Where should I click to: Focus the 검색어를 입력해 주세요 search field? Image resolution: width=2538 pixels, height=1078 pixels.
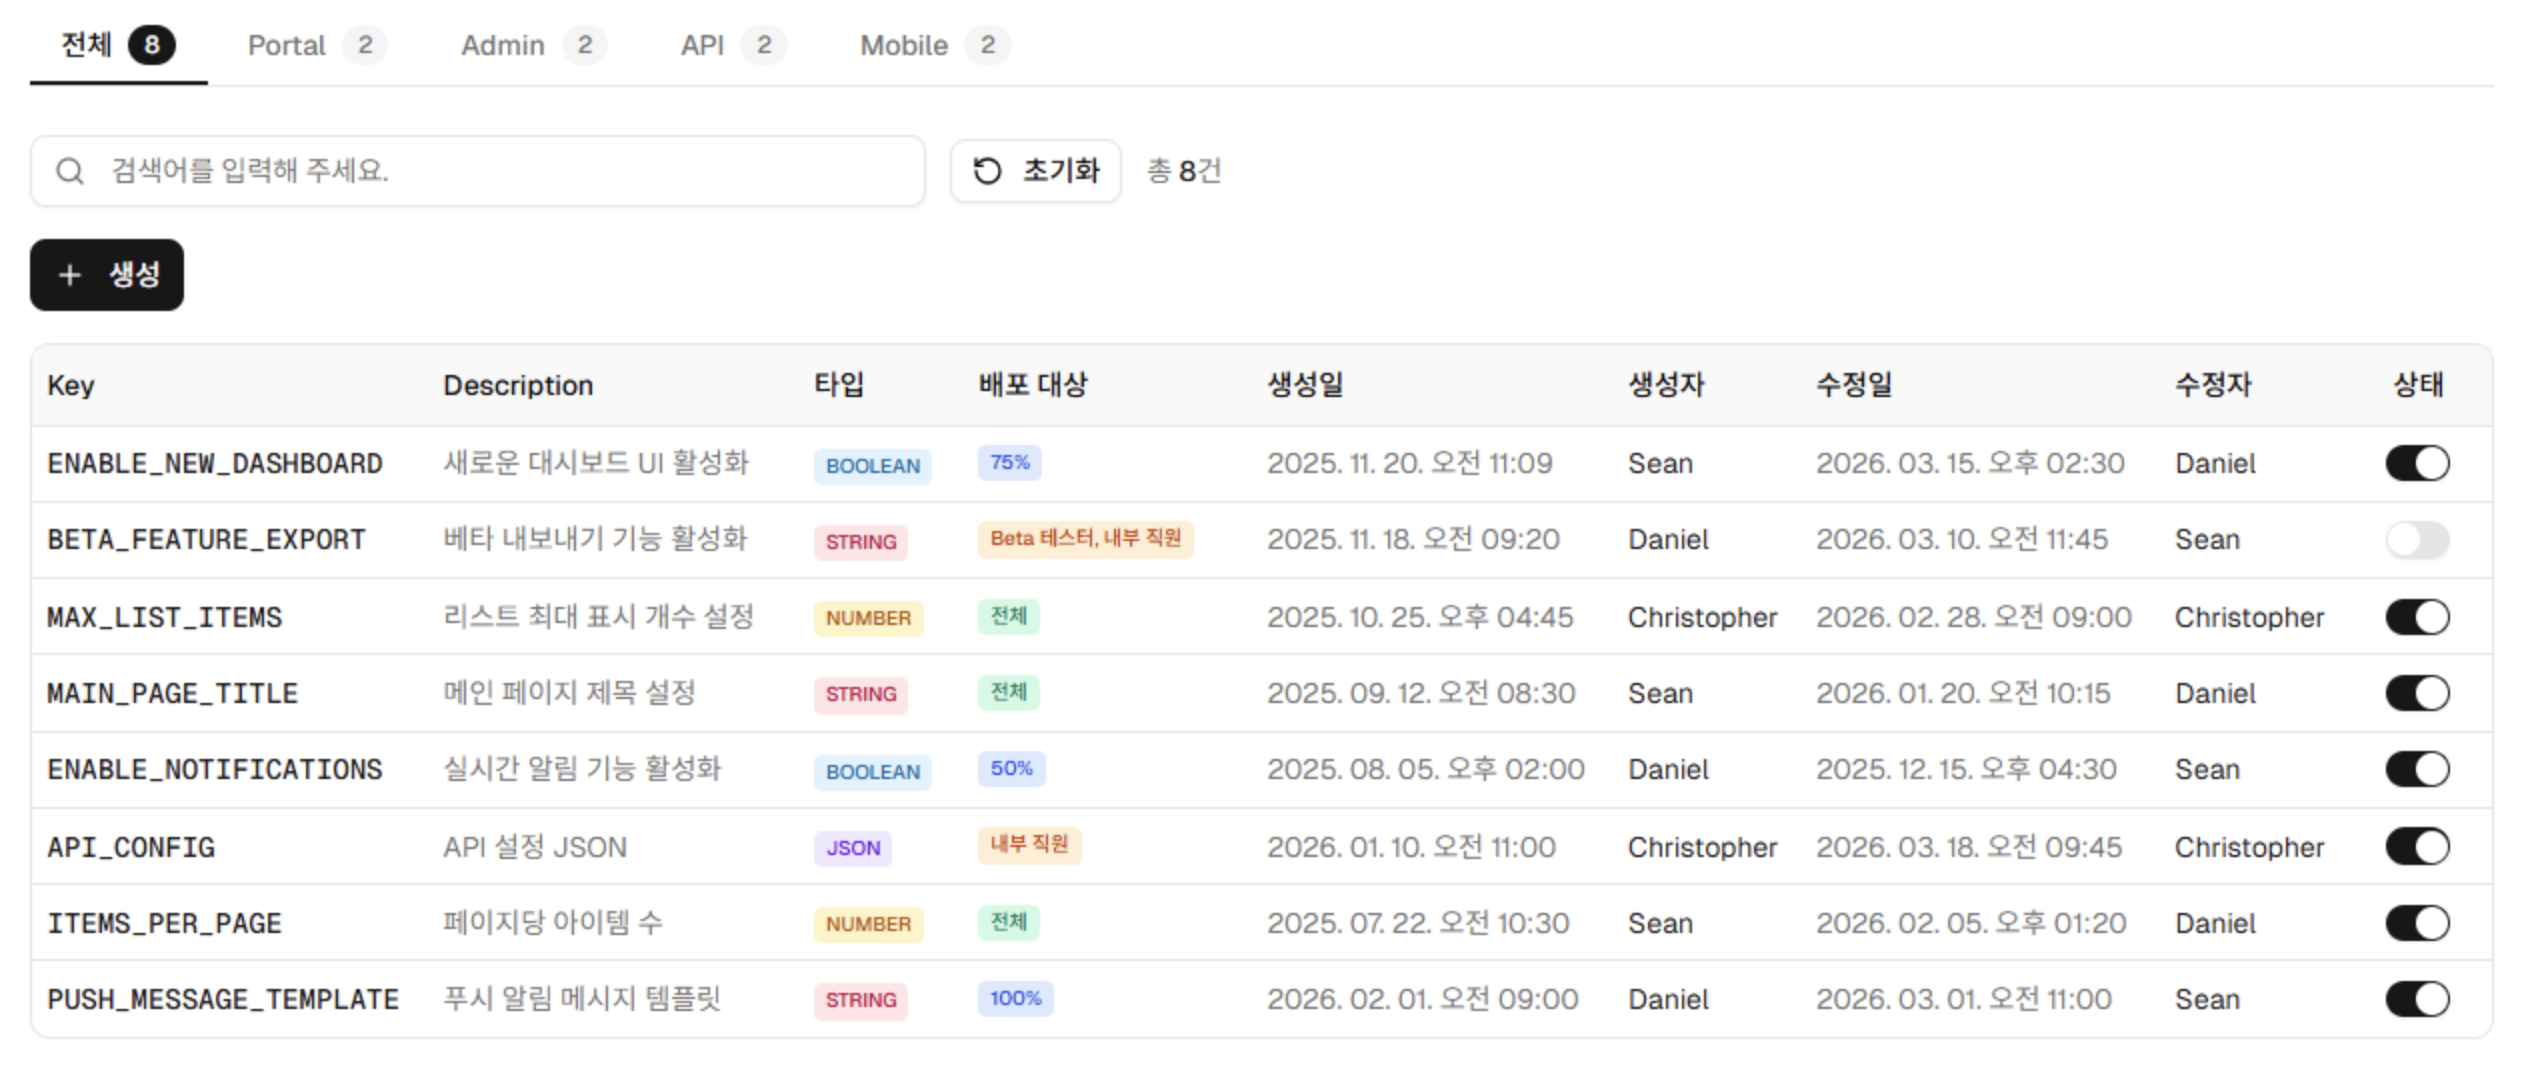point(478,171)
